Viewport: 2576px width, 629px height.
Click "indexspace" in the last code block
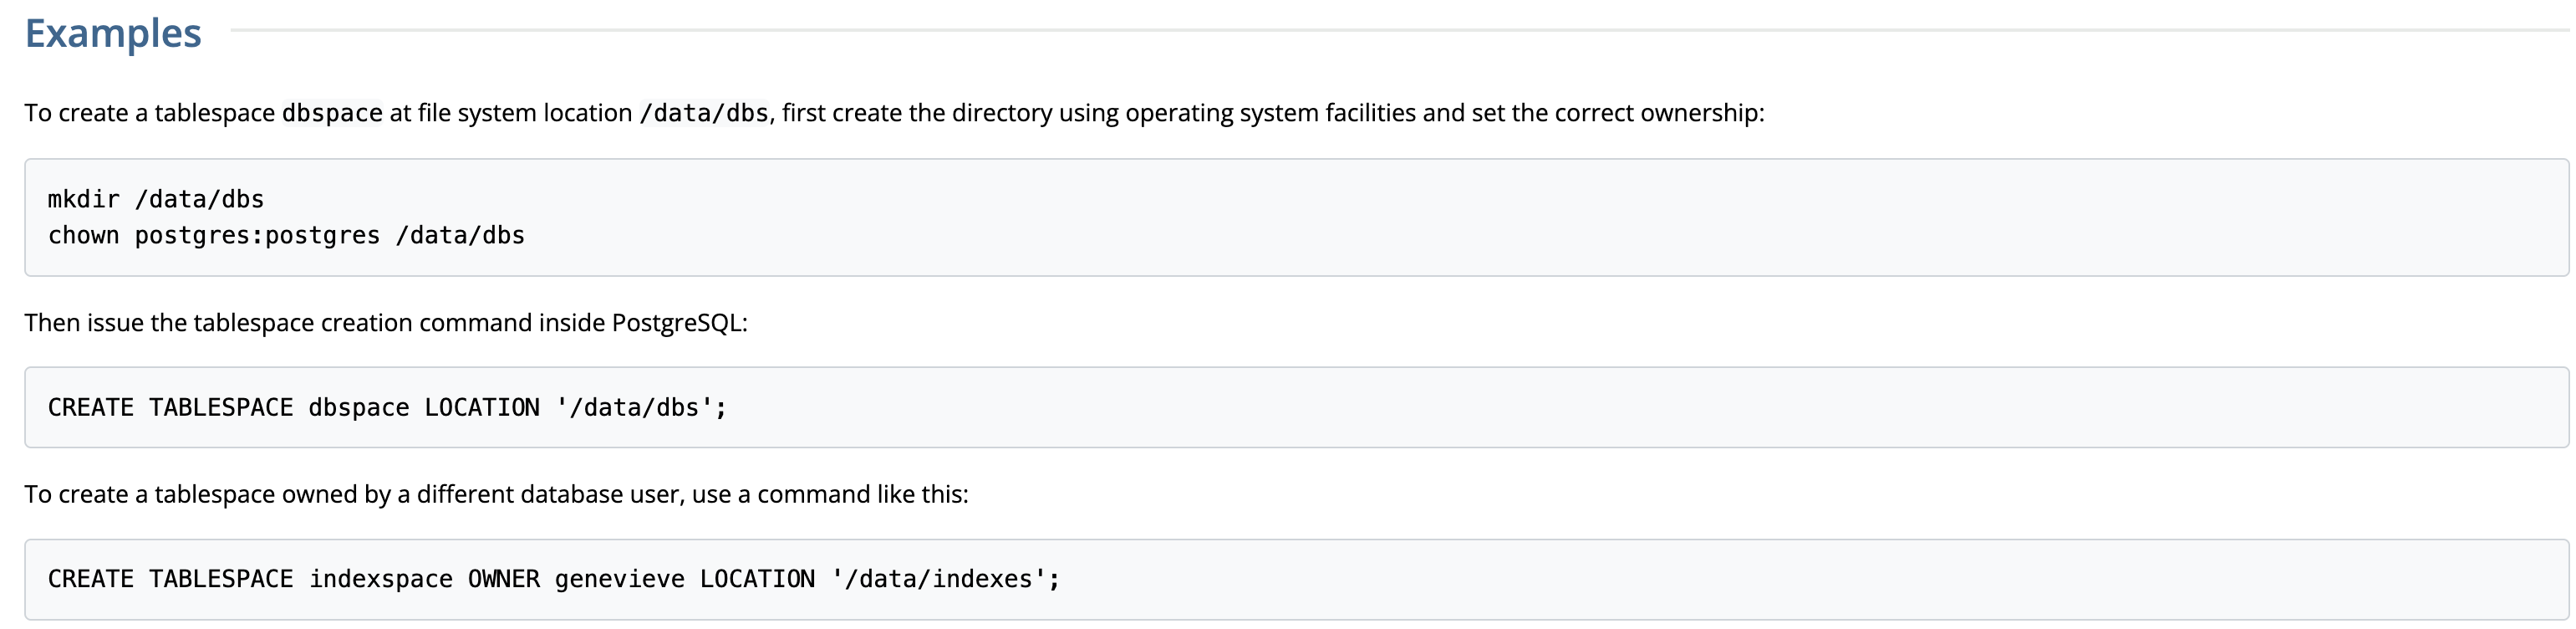pyautogui.click(x=380, y=579)
